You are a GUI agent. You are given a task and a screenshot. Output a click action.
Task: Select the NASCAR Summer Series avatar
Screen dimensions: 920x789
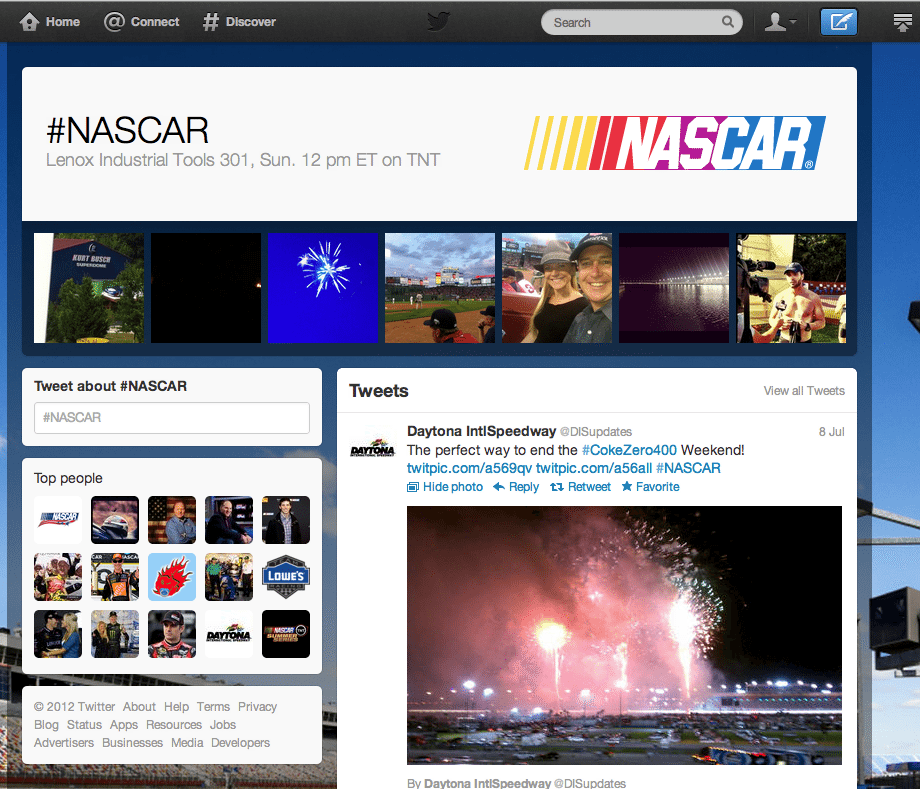tap(286, 634)
